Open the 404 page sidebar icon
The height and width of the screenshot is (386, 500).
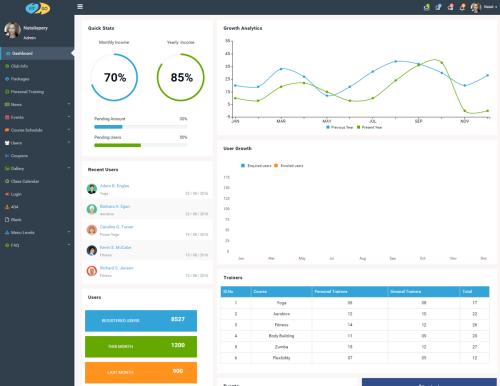click(7, 207)
